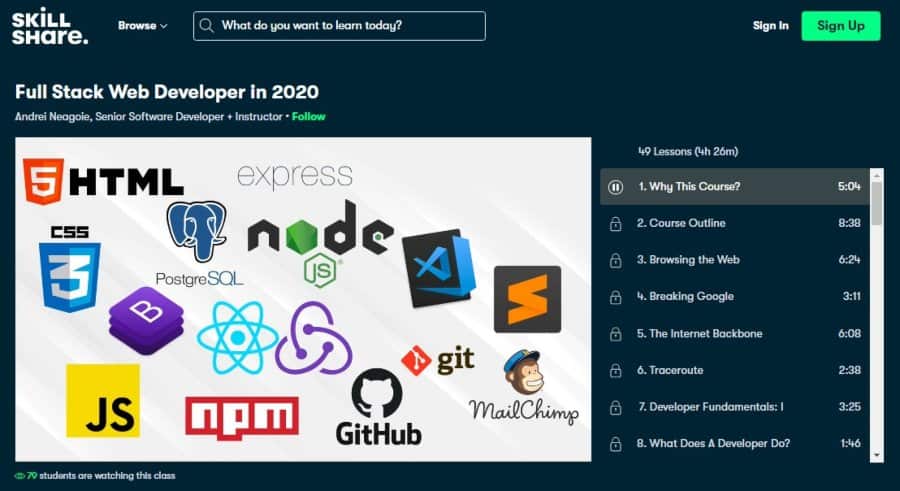The width and height of the screenshot is (900, 491).
Task: Follow instructor Andrei Neagoie
Action: tap(308, 117)
